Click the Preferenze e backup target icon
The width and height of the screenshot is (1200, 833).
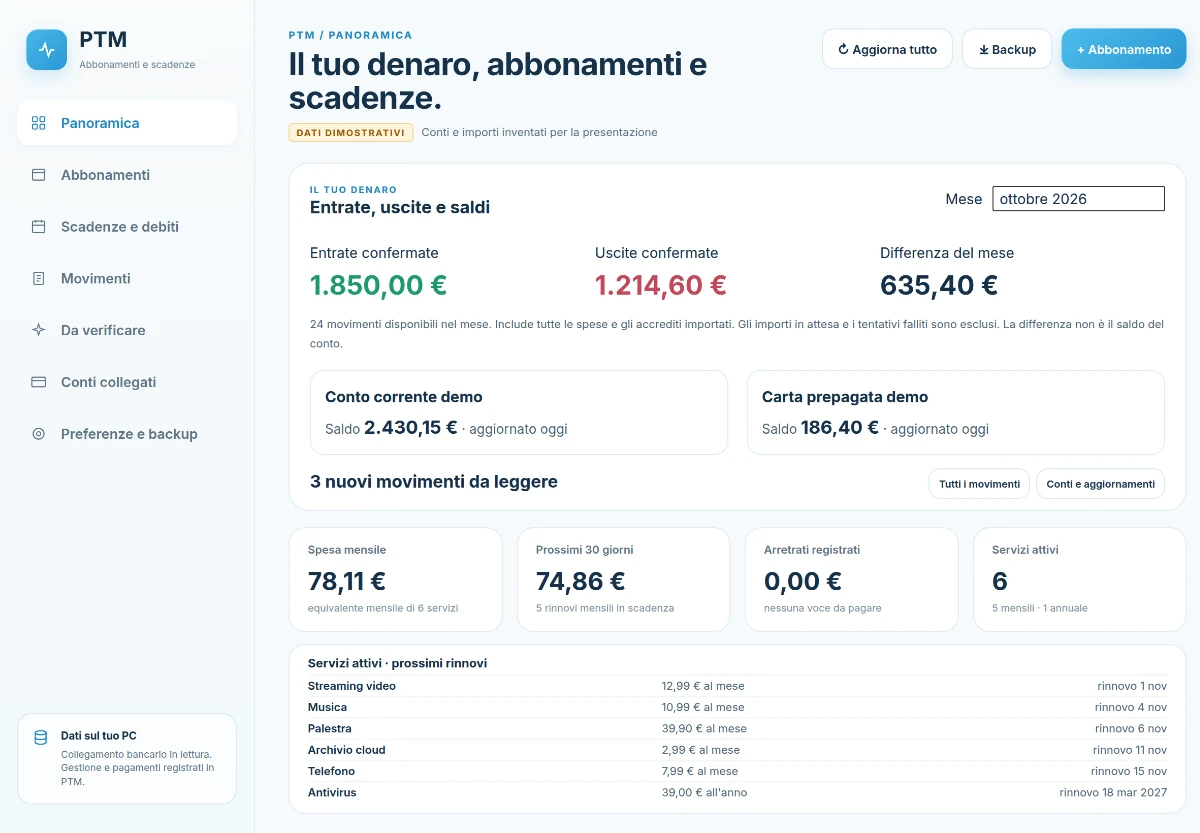coord(39,434)
